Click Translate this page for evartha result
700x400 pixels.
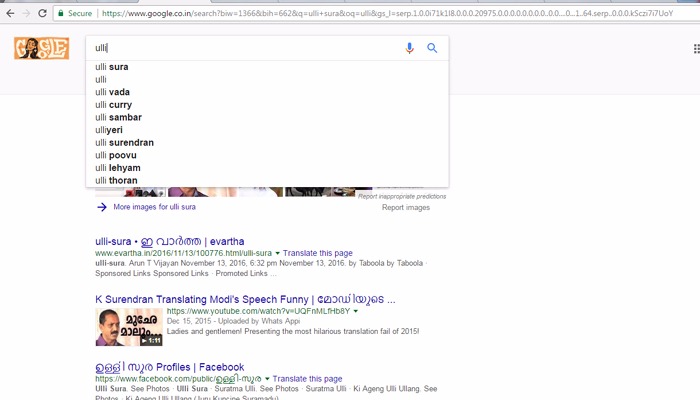point(317,253)
